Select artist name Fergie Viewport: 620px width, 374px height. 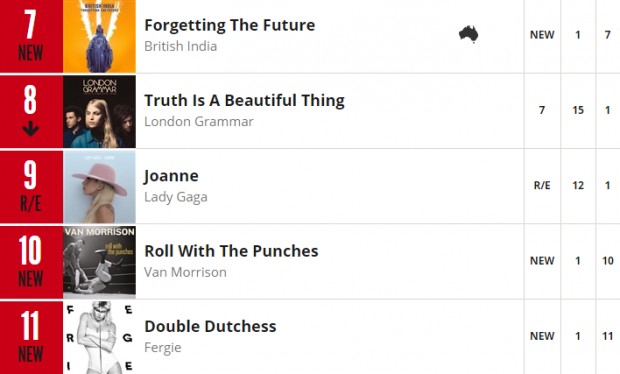coord(163,348)
